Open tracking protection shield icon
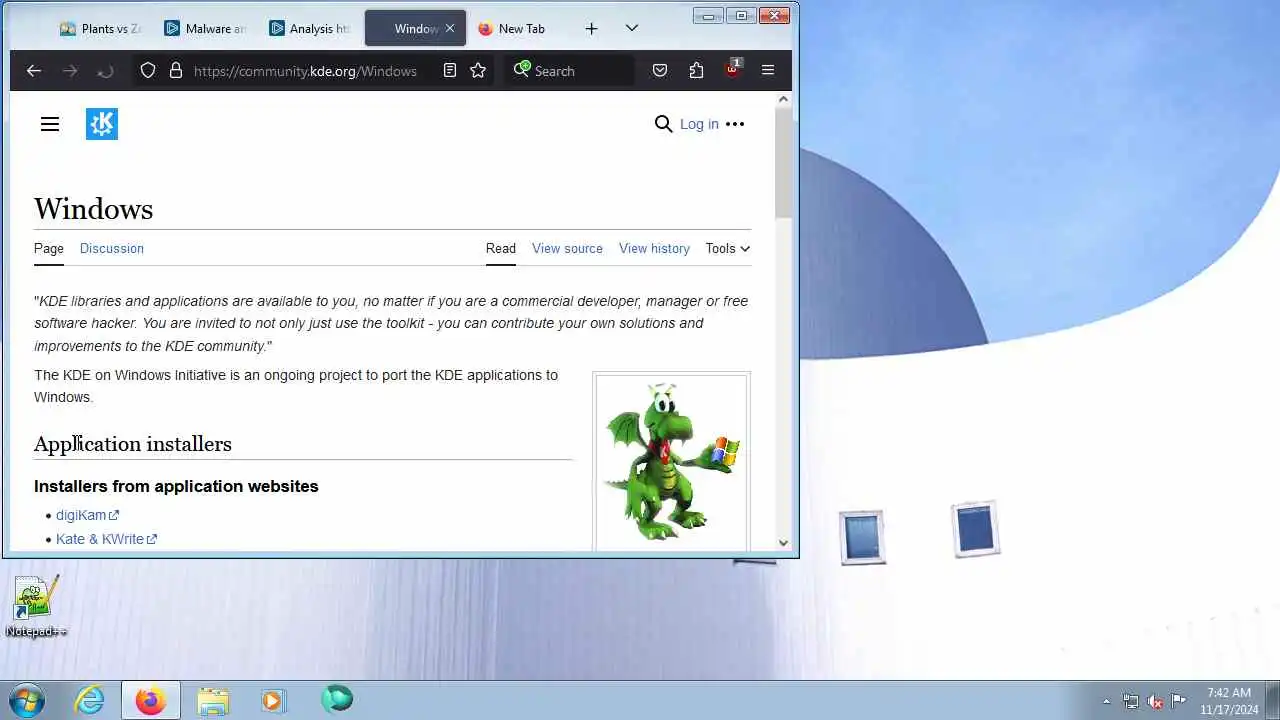This screenshot has height=720, width=1280. coord(148,70)
